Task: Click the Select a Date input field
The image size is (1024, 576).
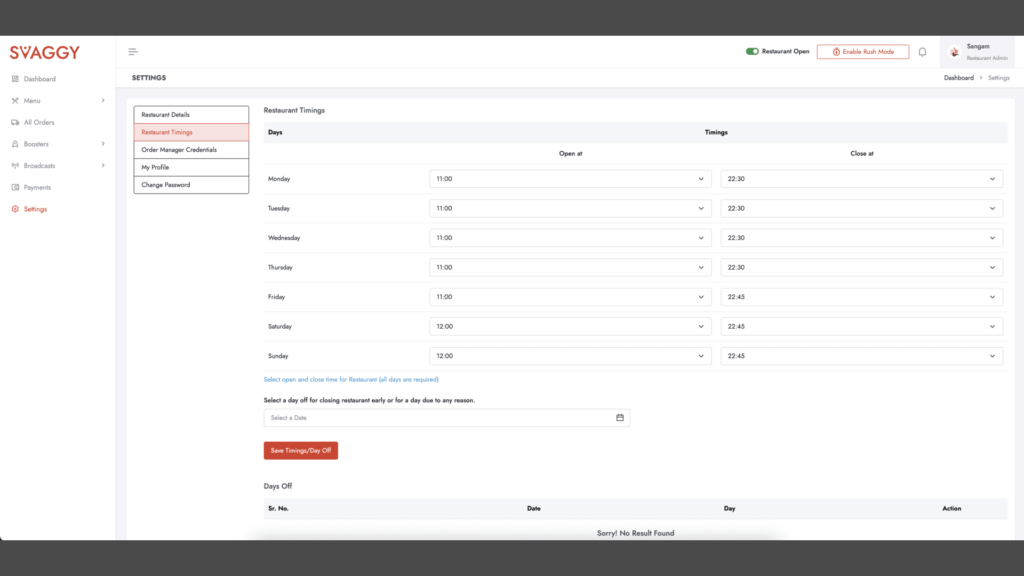Action: tap(440, 418)
